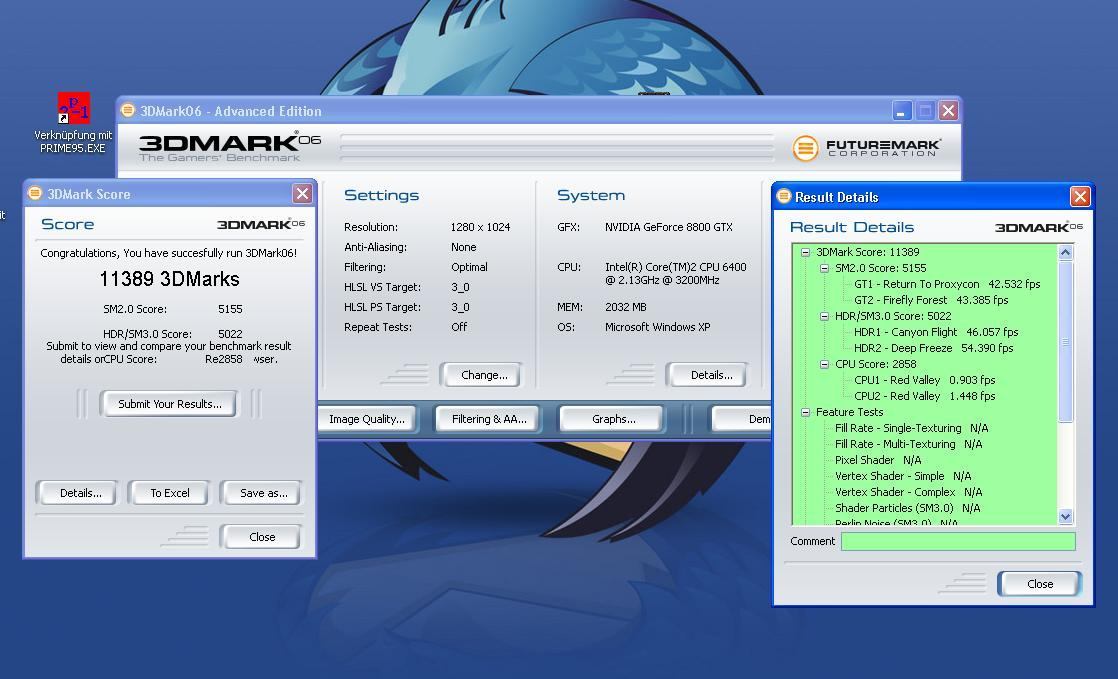Click the Save as... button
This screenshot has height=679, width=1118.
pos(264,493)
